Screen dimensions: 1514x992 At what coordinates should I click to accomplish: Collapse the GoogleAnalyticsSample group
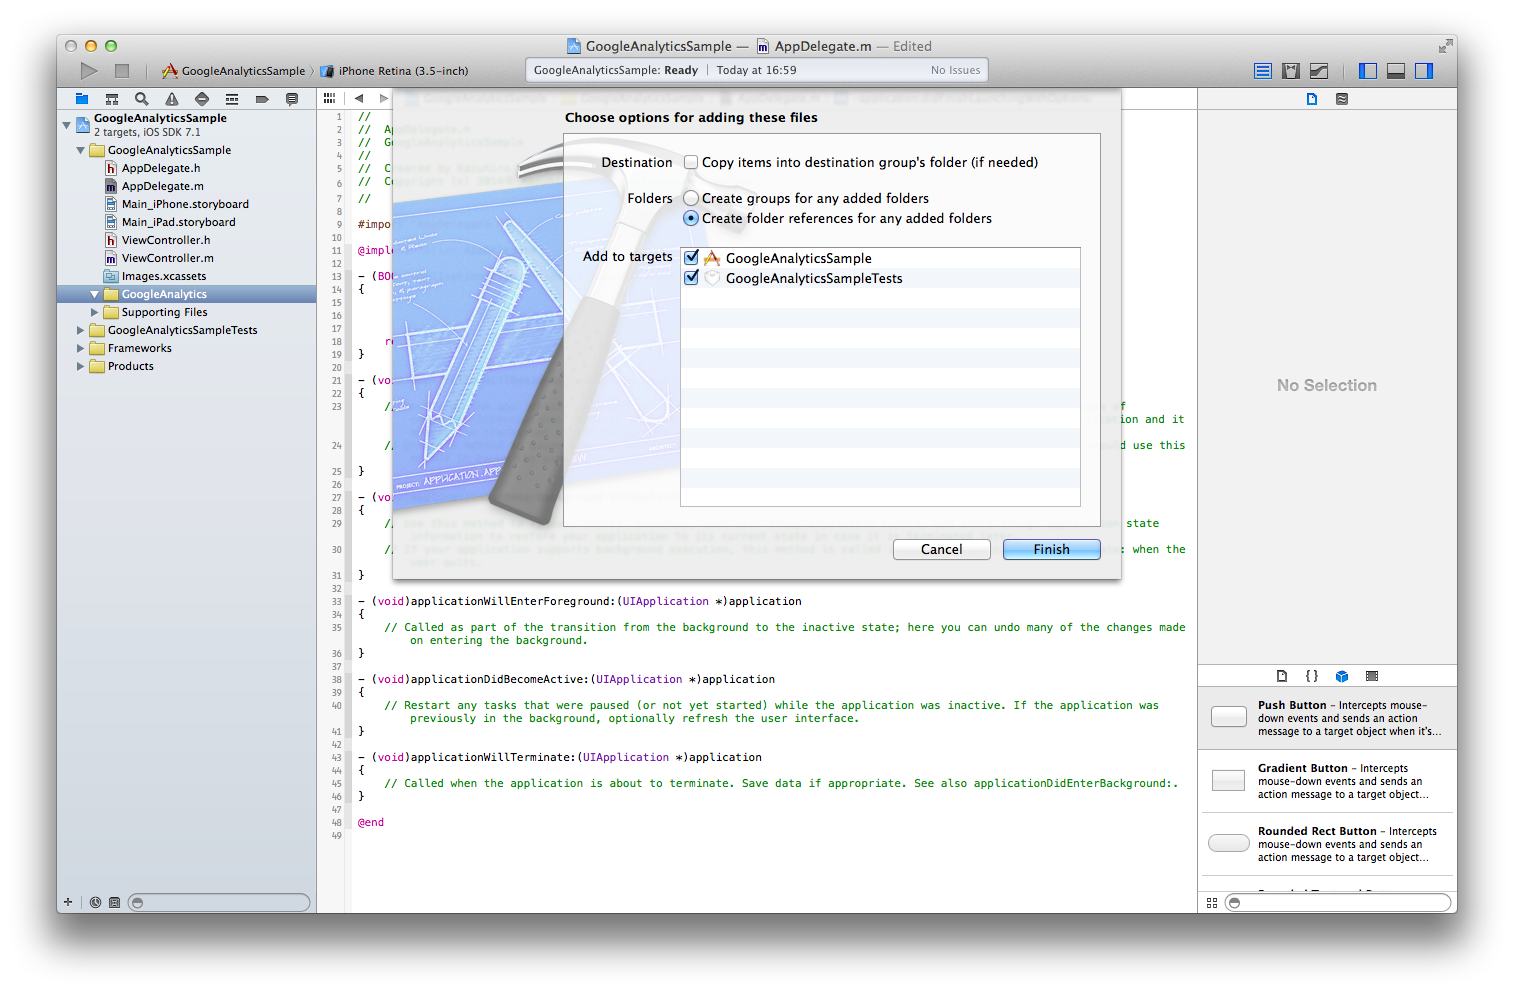click(80, 149)
